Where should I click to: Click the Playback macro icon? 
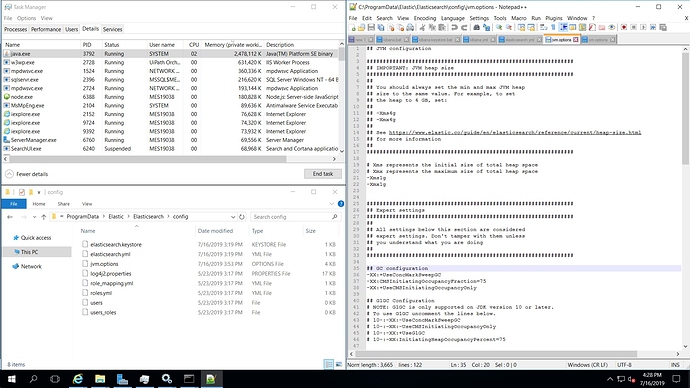click(643, 27)
